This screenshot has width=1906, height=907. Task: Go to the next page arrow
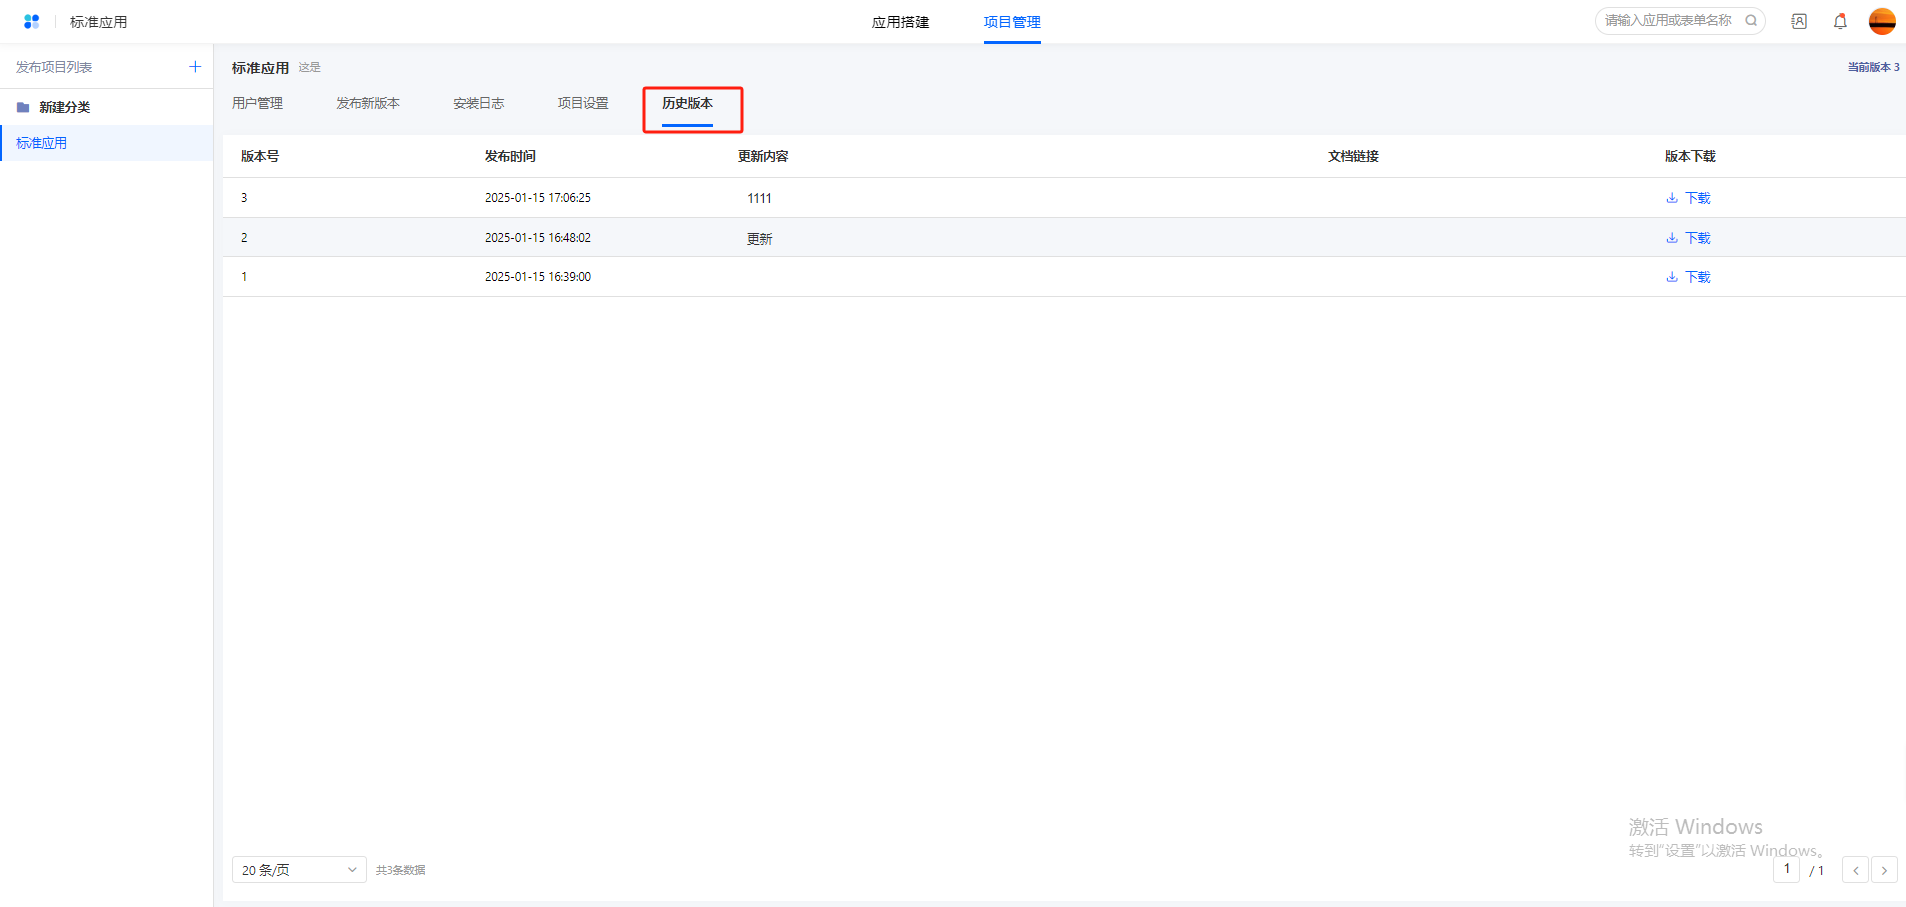coord(1884,870)
